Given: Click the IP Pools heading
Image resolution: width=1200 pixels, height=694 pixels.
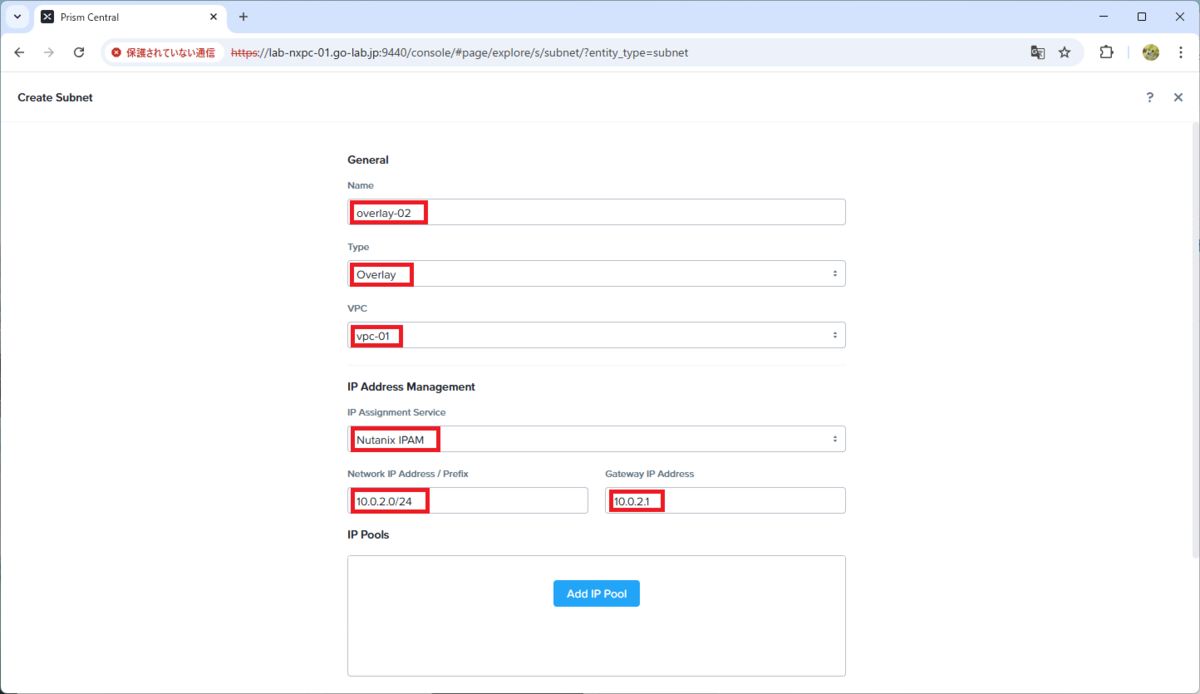Looking at the screenshot, I should click(x=368, y=535).
